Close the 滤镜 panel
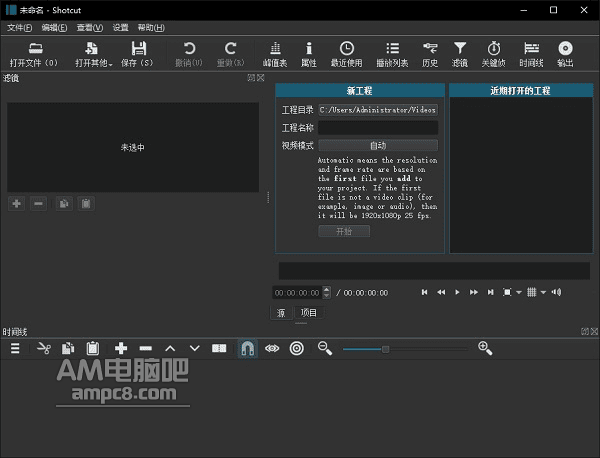Image resolution: width=600 pixels, height=458 pixels. click(261, 78)
